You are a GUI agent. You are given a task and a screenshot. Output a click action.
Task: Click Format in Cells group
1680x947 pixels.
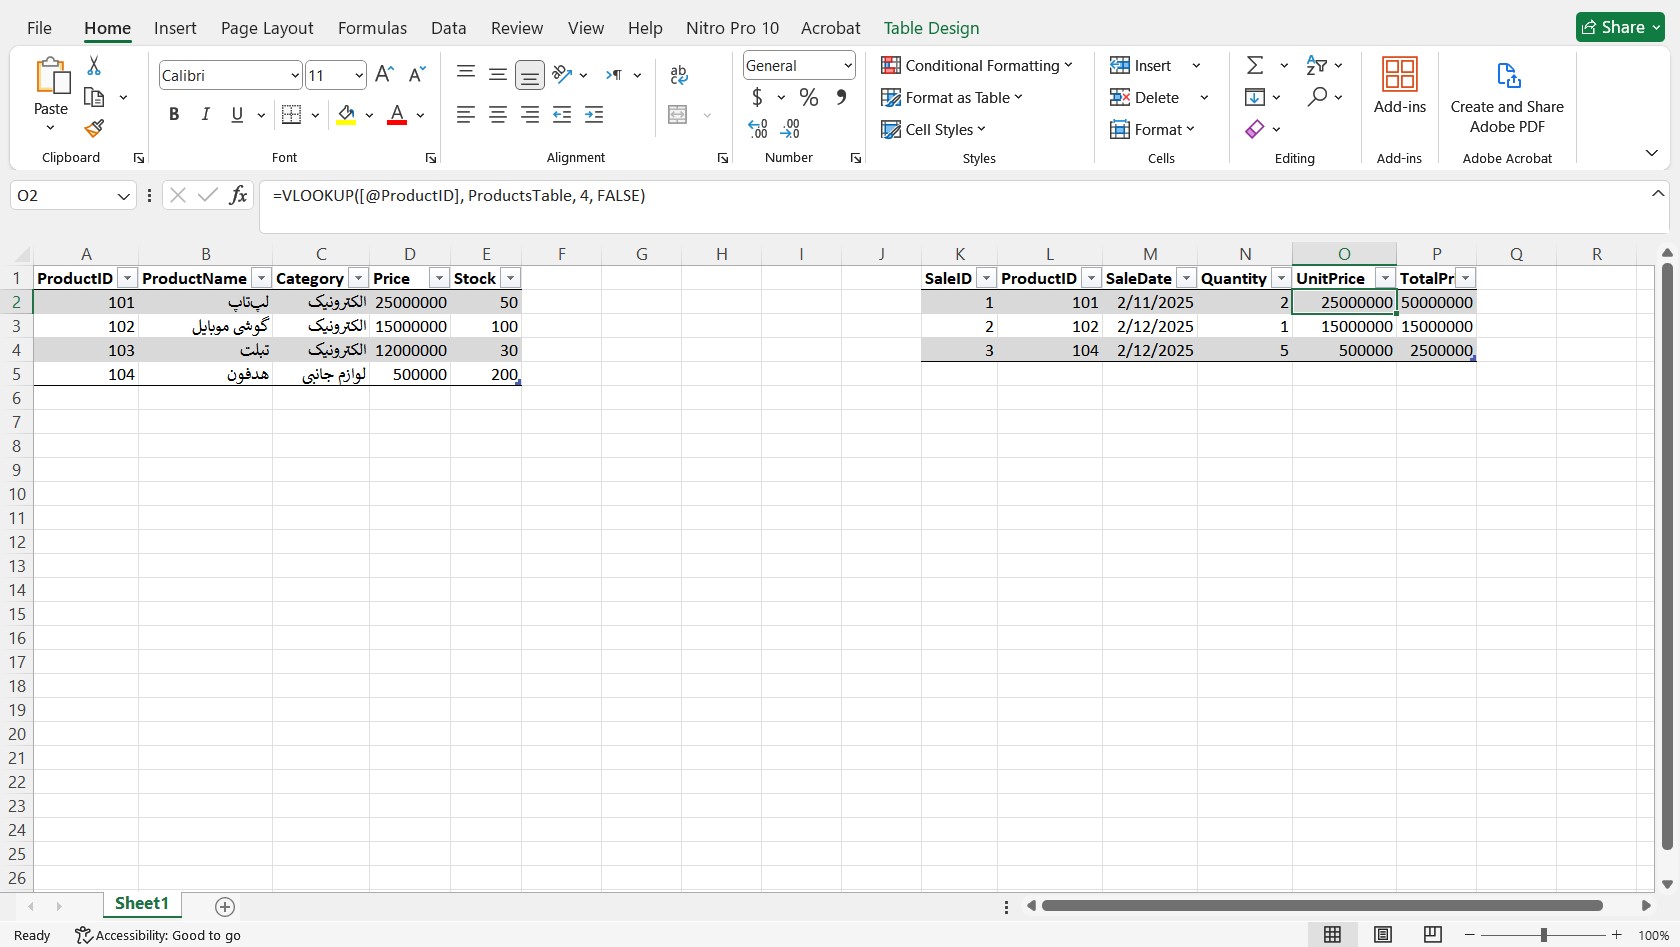click(x=1153, y=129)
